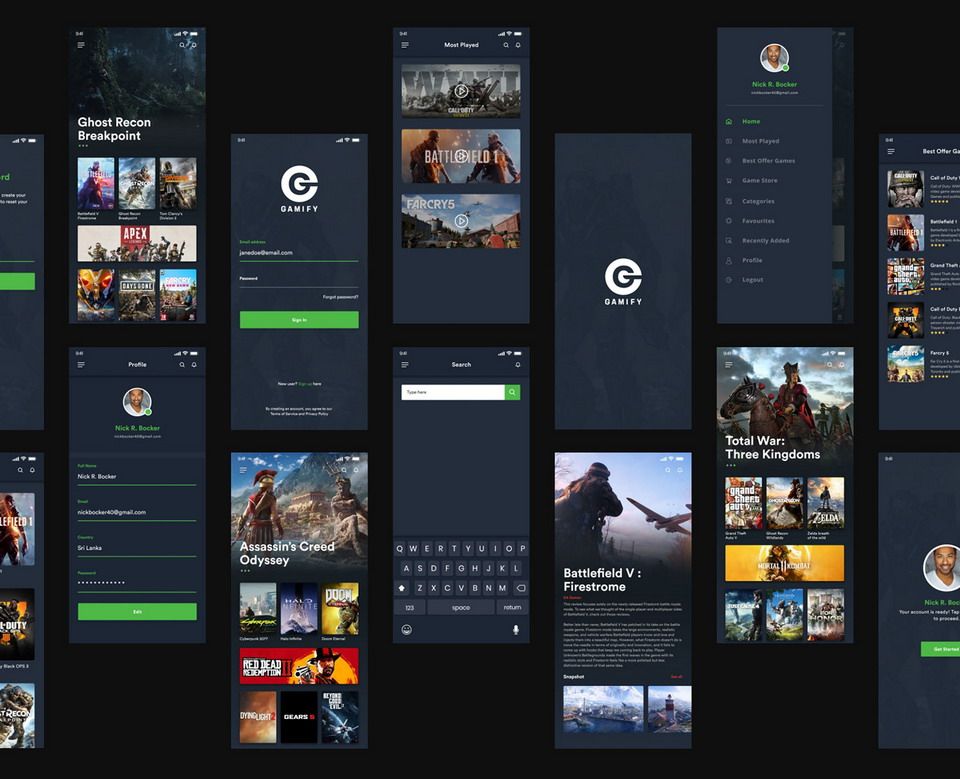Open hamburger menu on Most Played screen
960x779 pixels.
[405, 45]
